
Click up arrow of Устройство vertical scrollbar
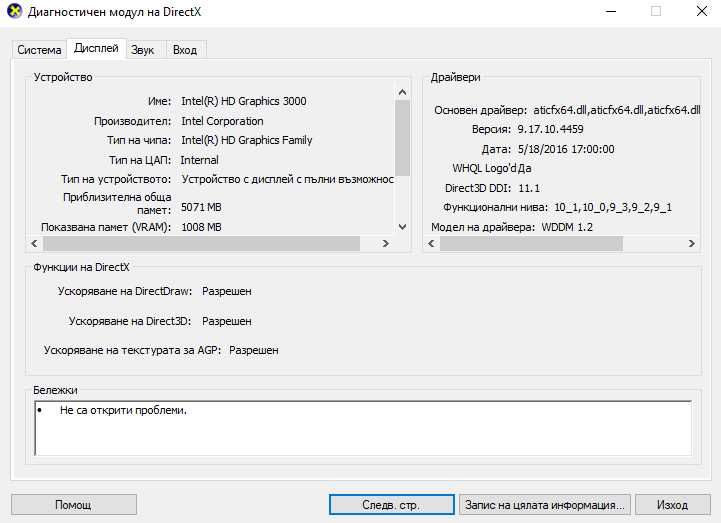pos(402,92)
